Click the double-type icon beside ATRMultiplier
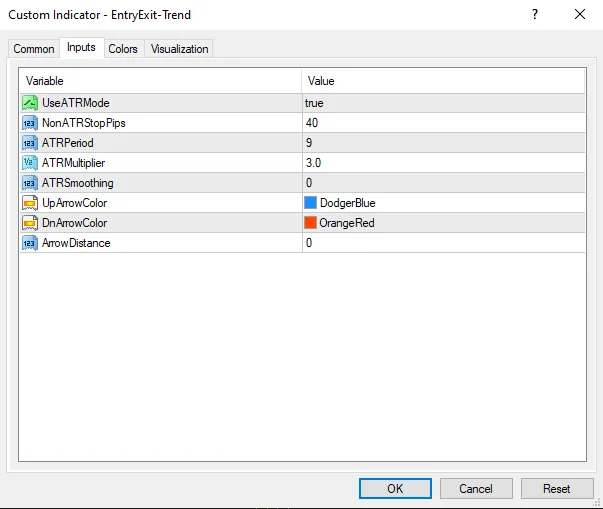The image size is (603, 509). tap(30, 163)
